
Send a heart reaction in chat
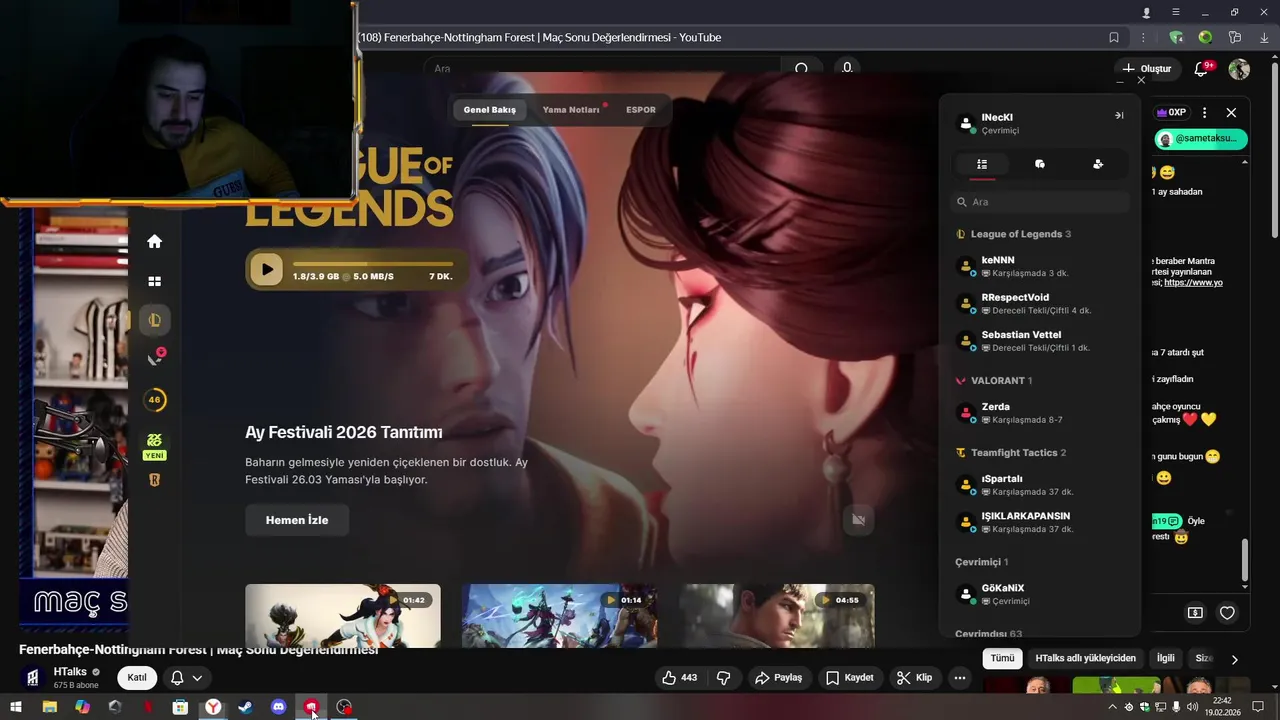click(1227, 613)
